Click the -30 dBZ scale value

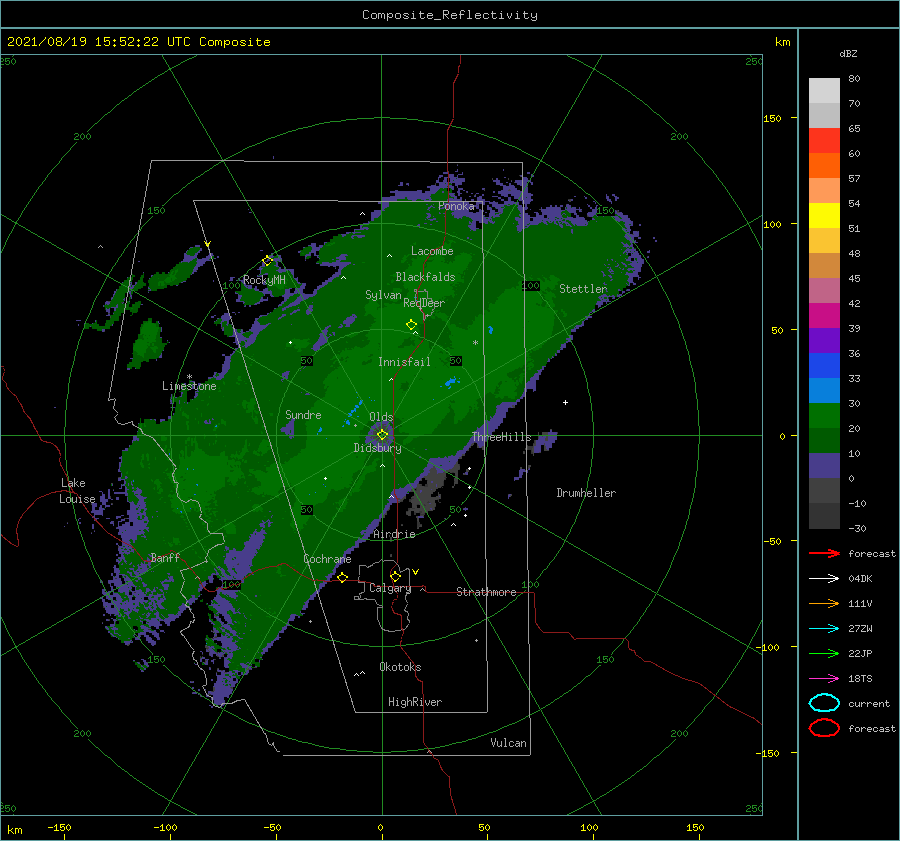857,528
